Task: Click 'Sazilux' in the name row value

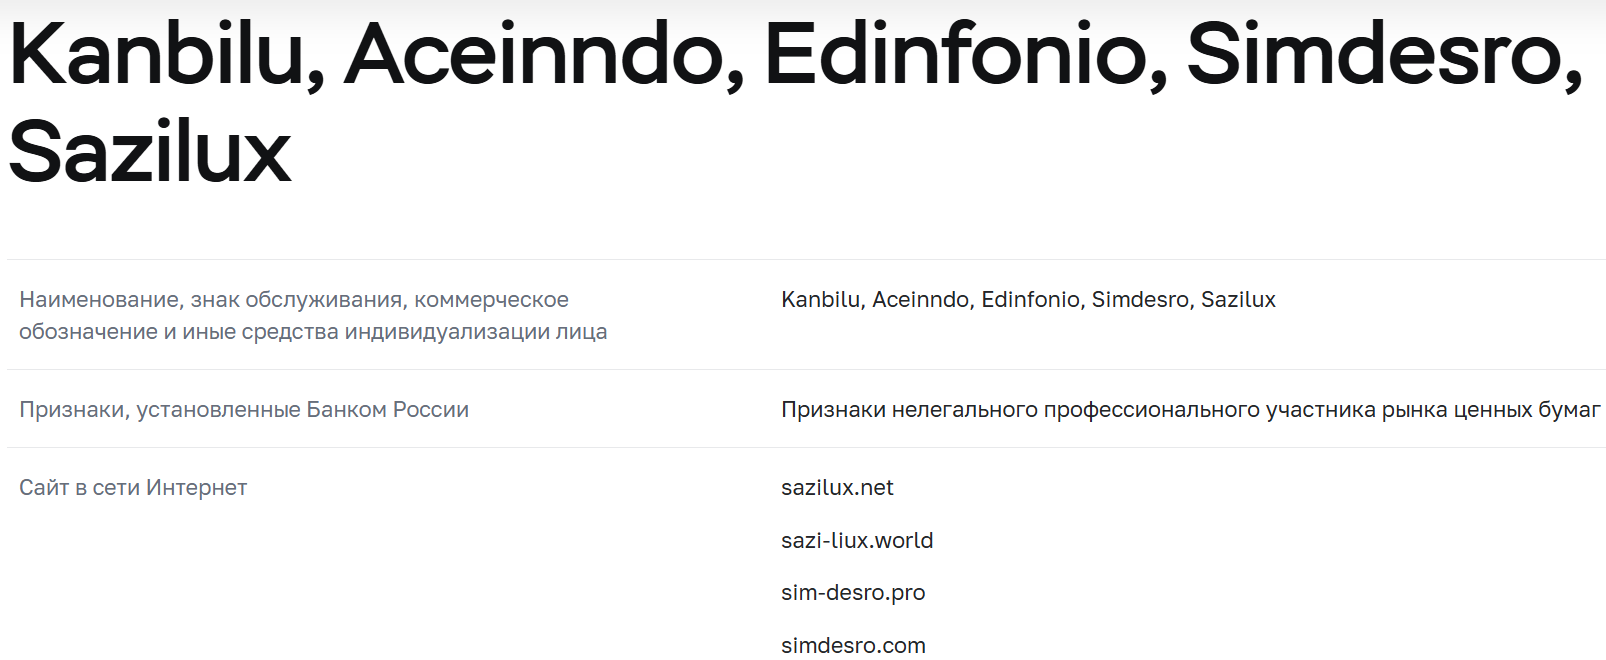Action: (x=1238, y=300)
